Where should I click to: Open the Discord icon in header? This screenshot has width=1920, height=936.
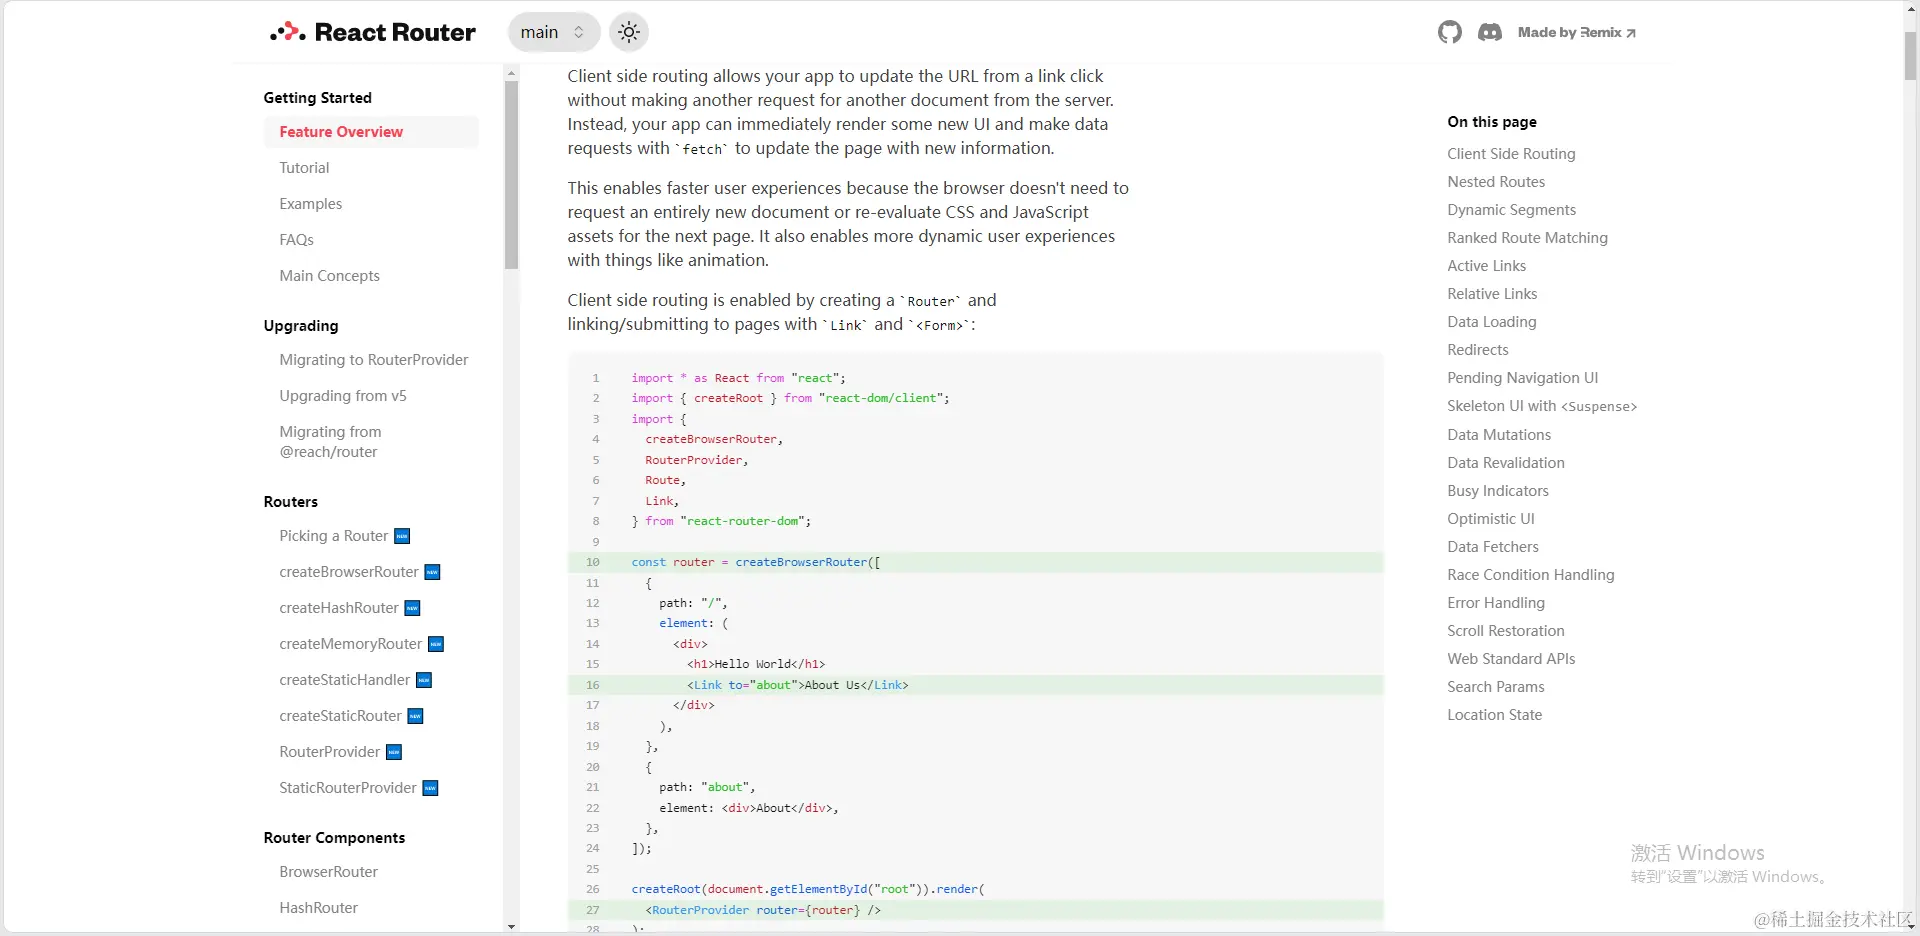(x=1490, y=32)
